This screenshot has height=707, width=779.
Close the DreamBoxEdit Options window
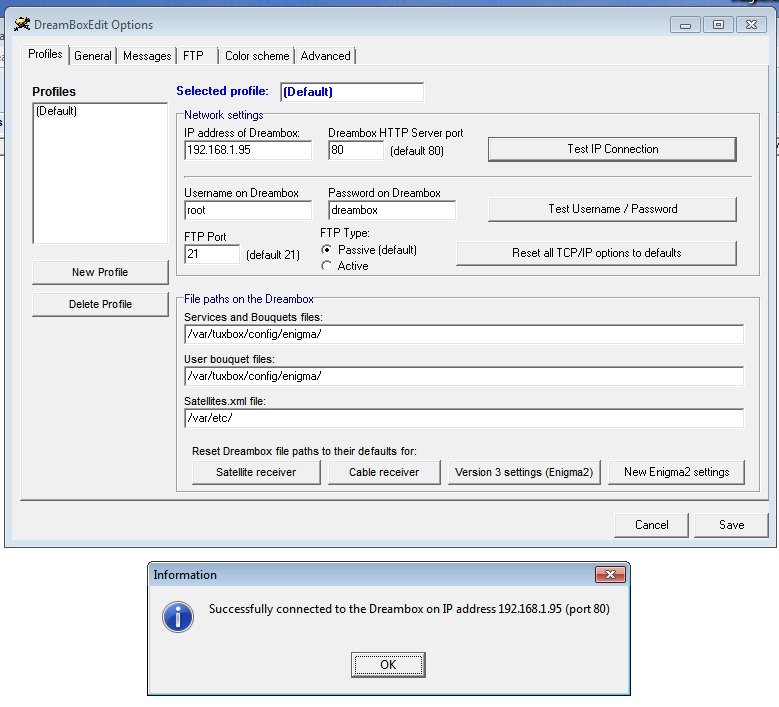click(x=751, y=25)
